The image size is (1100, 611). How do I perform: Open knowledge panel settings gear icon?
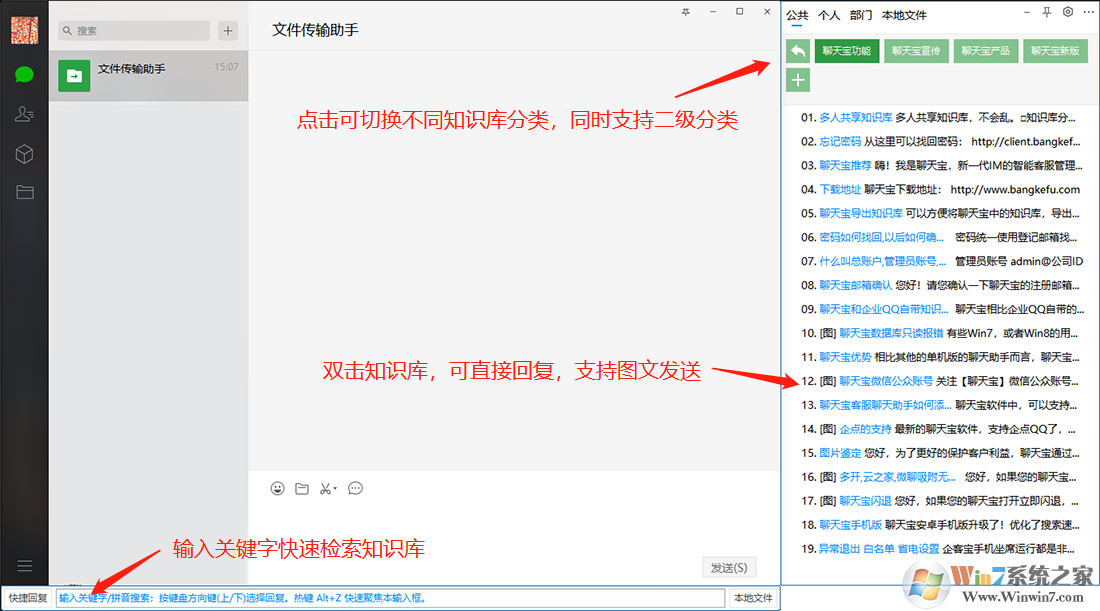[1068, 13]
